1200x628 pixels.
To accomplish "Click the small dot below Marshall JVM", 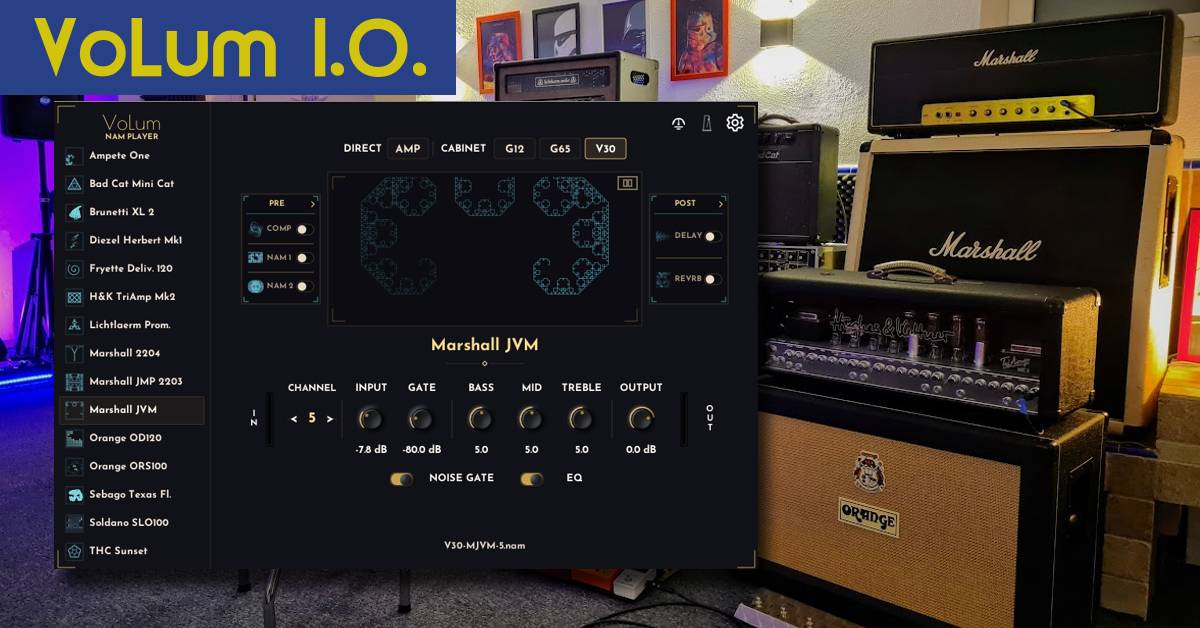I will (x=484, y=363).
